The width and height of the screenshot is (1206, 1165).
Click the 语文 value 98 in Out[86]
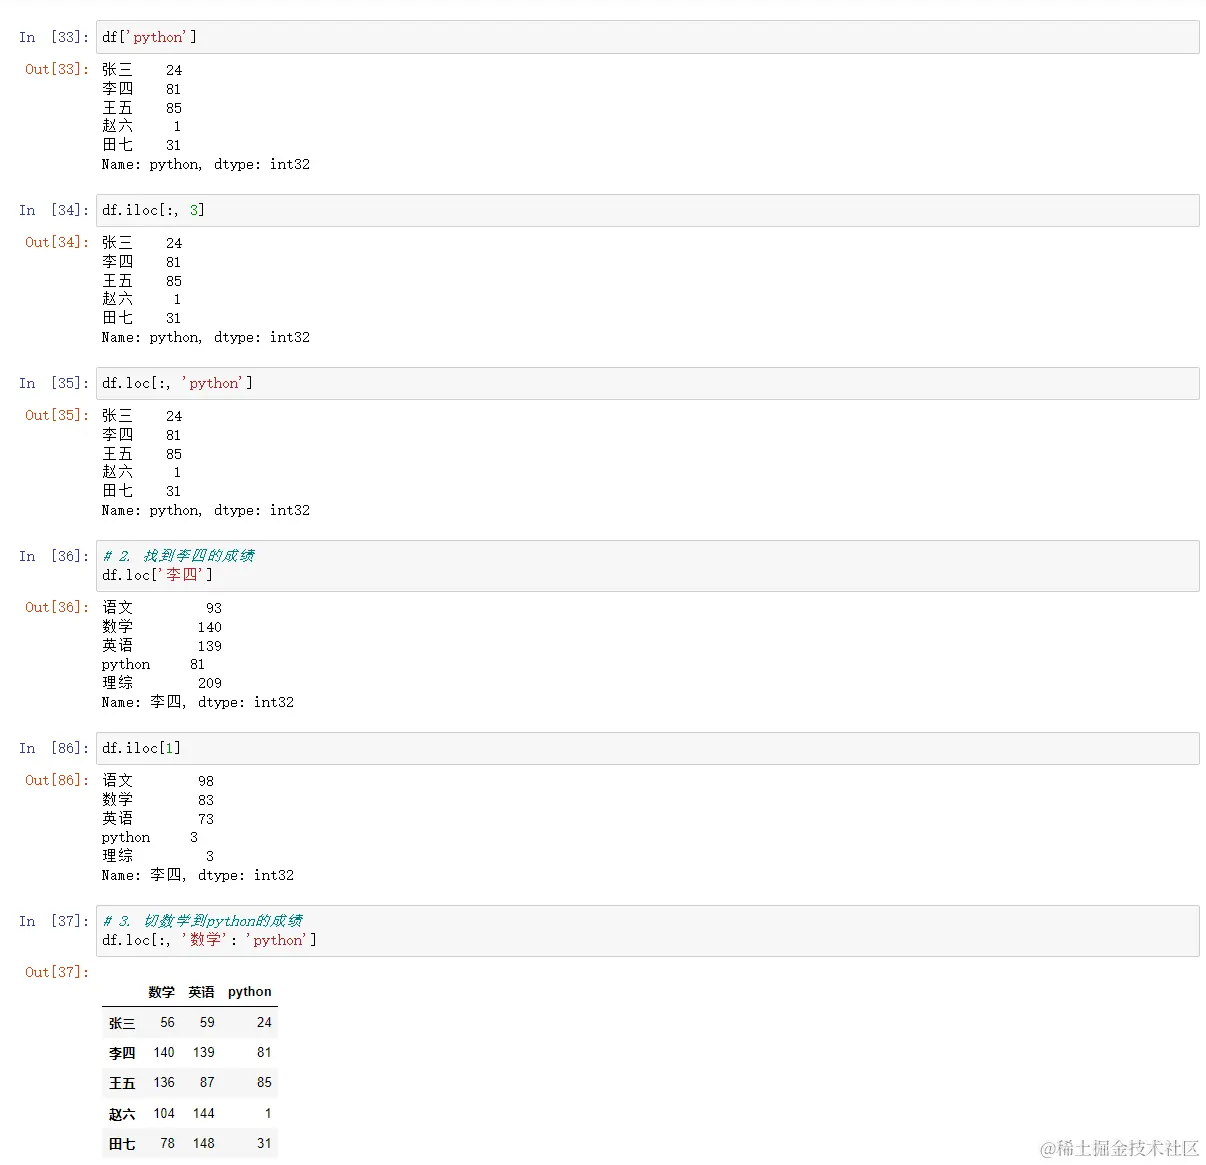206,781
